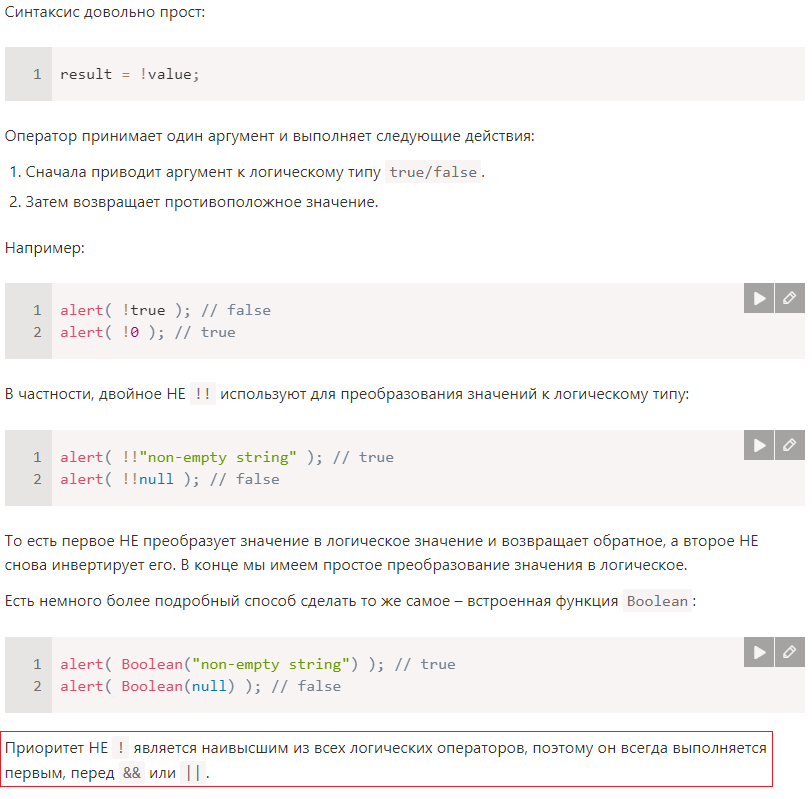
Task: Click the alert( Boolean(null) ) code line
Action: coord(200,687)
